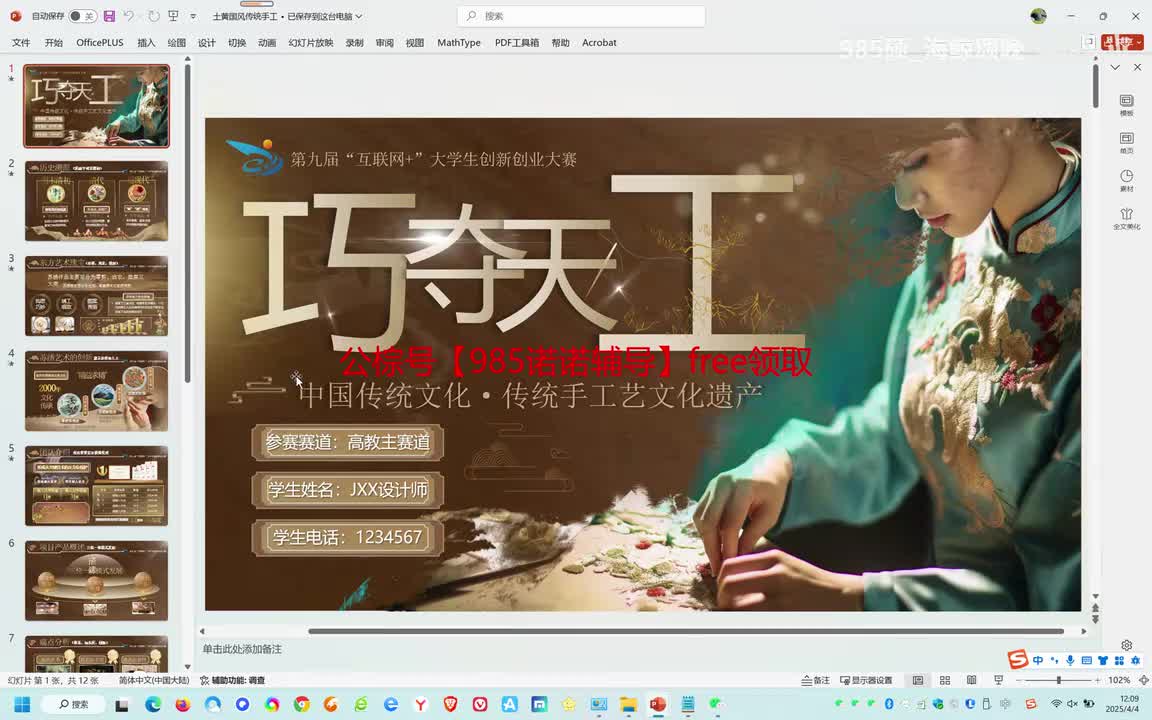
Task: Click 幻灯片 第 1 张 slide counter
Action: [x=53, y=680]
